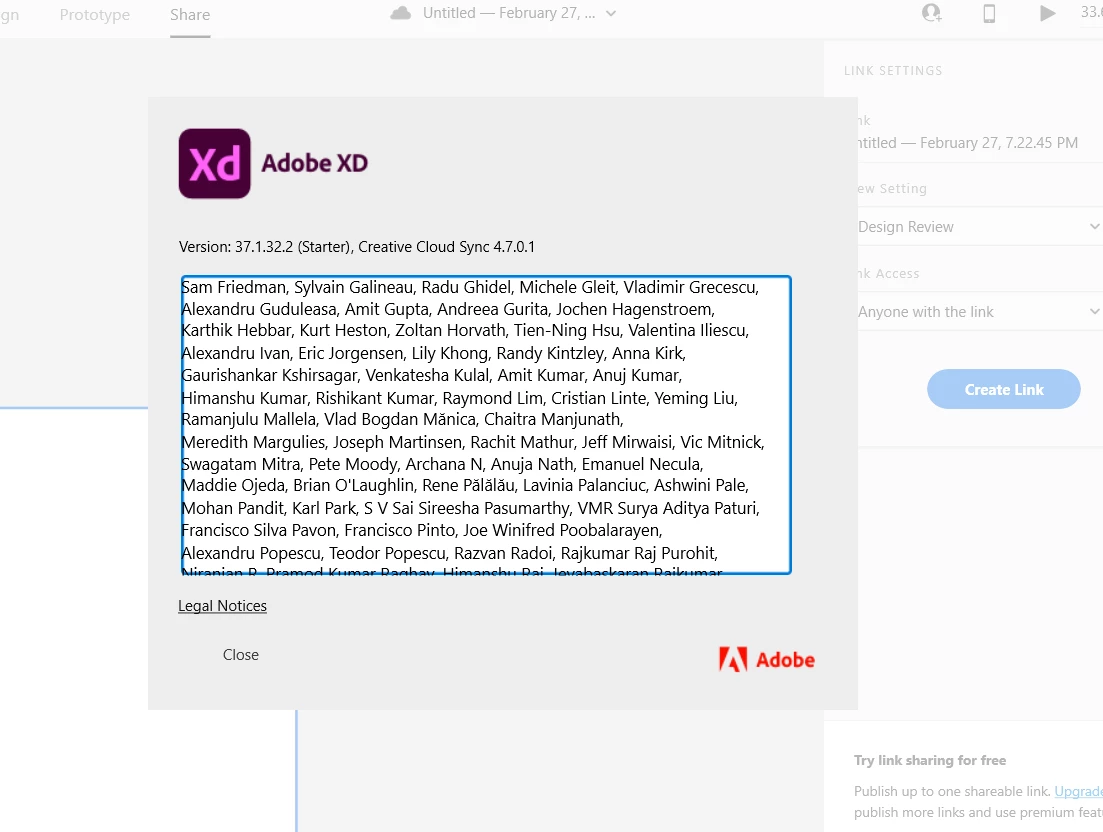1103x832 pixels.
Task: Click the Untitled document name in title bar
Action: [509, 13]
